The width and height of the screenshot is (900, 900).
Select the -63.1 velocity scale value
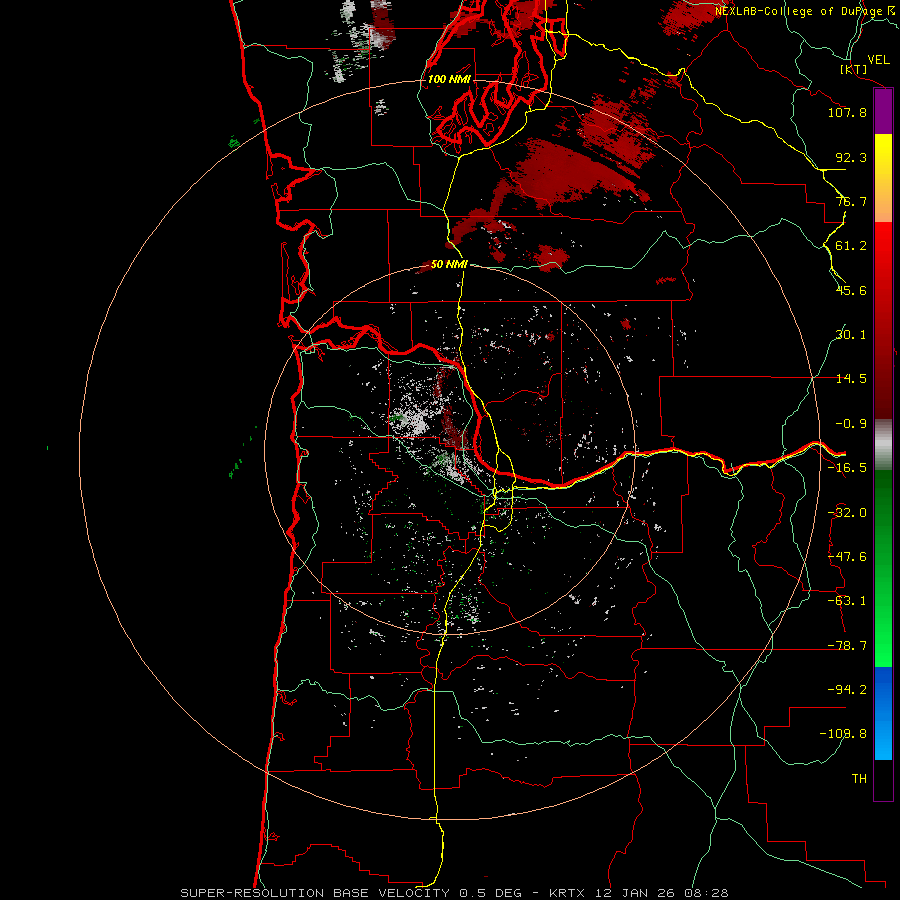coord(847,601)
